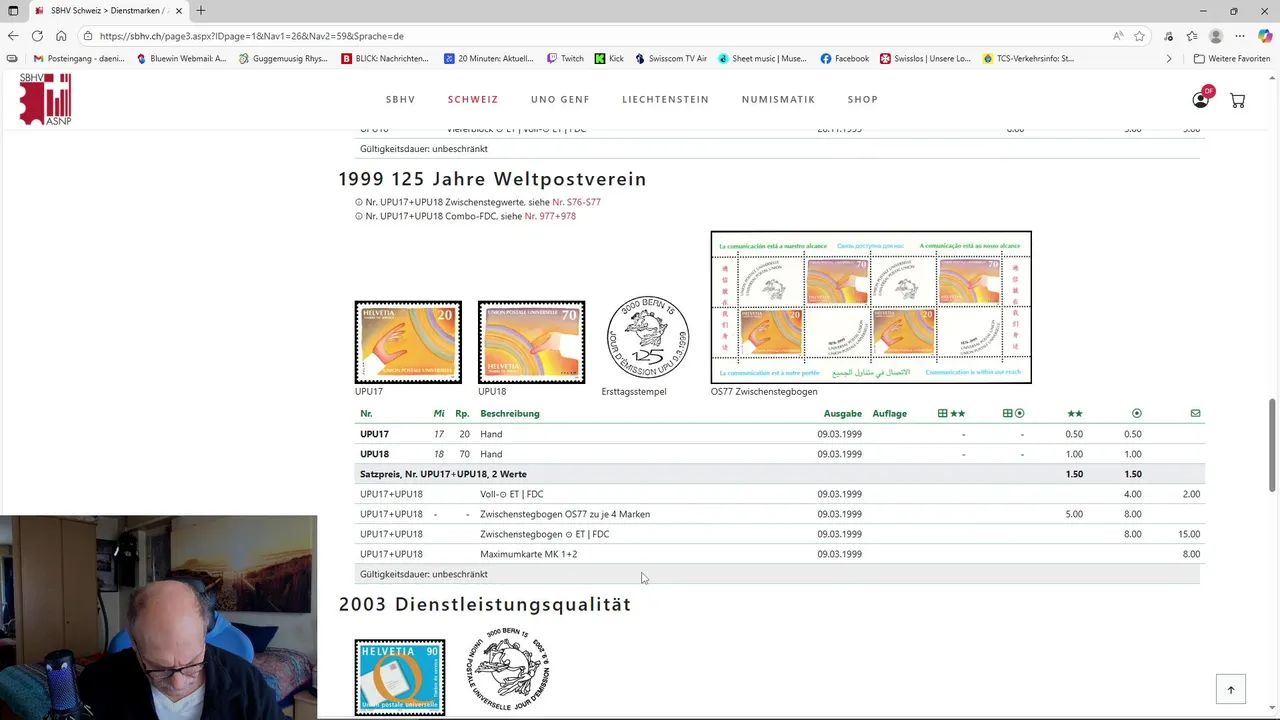1280x720 pixels.
Task: Open browser home page icon
Action: click(x=61, y=36)
